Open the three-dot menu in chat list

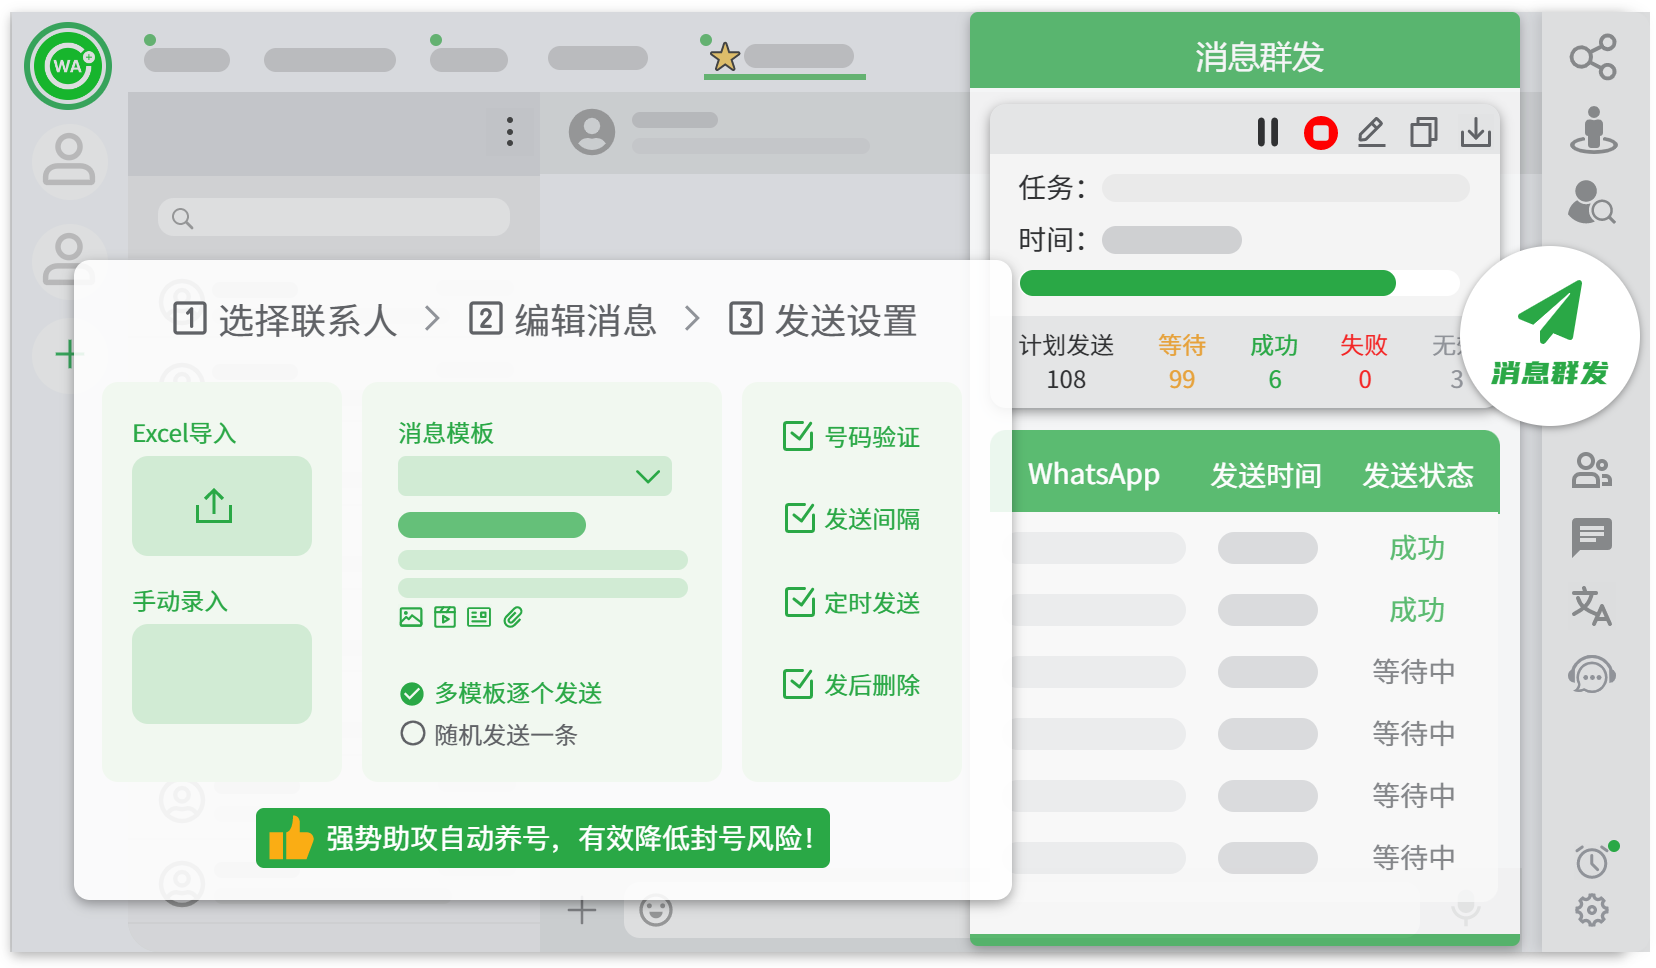pos(510,132)
